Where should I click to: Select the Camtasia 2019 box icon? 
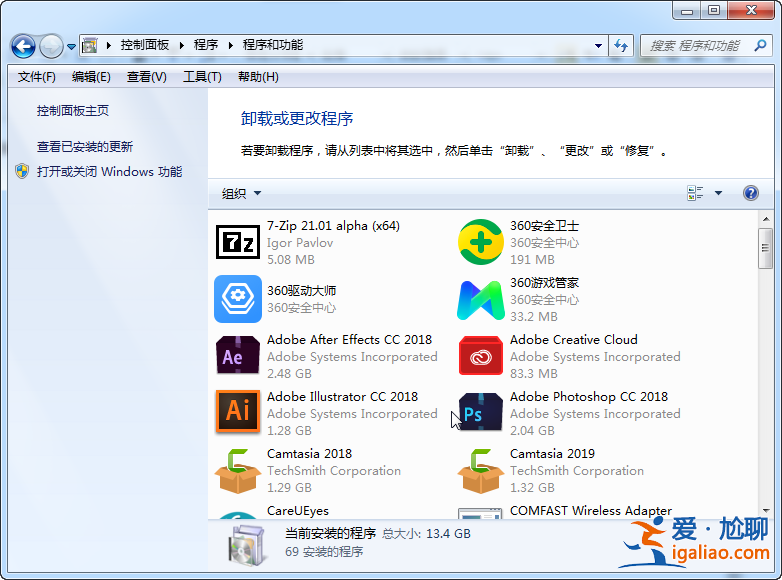click(480, 471)
